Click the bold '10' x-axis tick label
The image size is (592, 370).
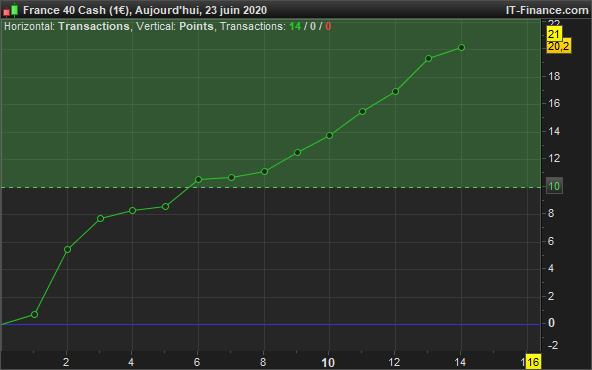click(328, 363)
